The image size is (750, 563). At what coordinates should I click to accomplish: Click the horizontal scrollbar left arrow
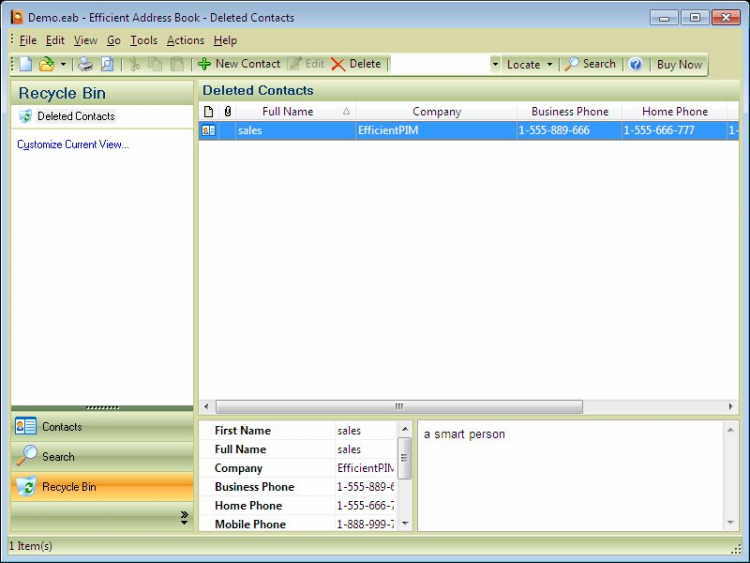pos(207,407)
